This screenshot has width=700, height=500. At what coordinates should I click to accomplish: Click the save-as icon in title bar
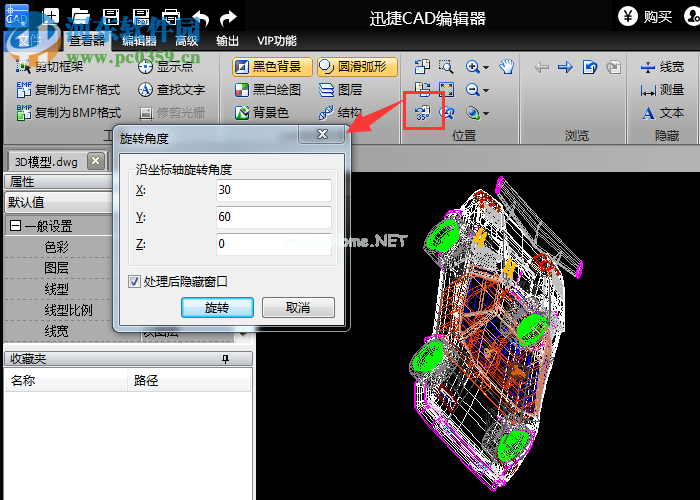[x=141, y=17]
